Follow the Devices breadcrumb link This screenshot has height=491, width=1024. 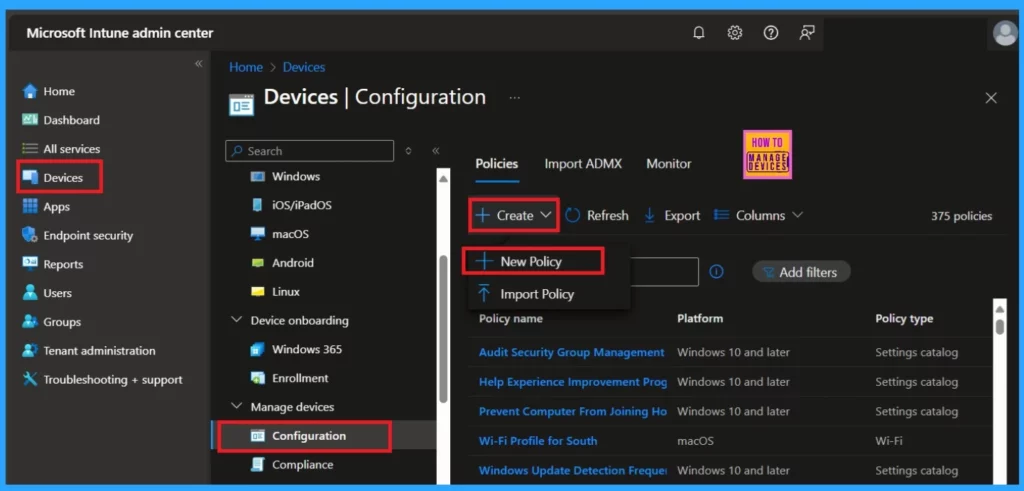(304, 67)
